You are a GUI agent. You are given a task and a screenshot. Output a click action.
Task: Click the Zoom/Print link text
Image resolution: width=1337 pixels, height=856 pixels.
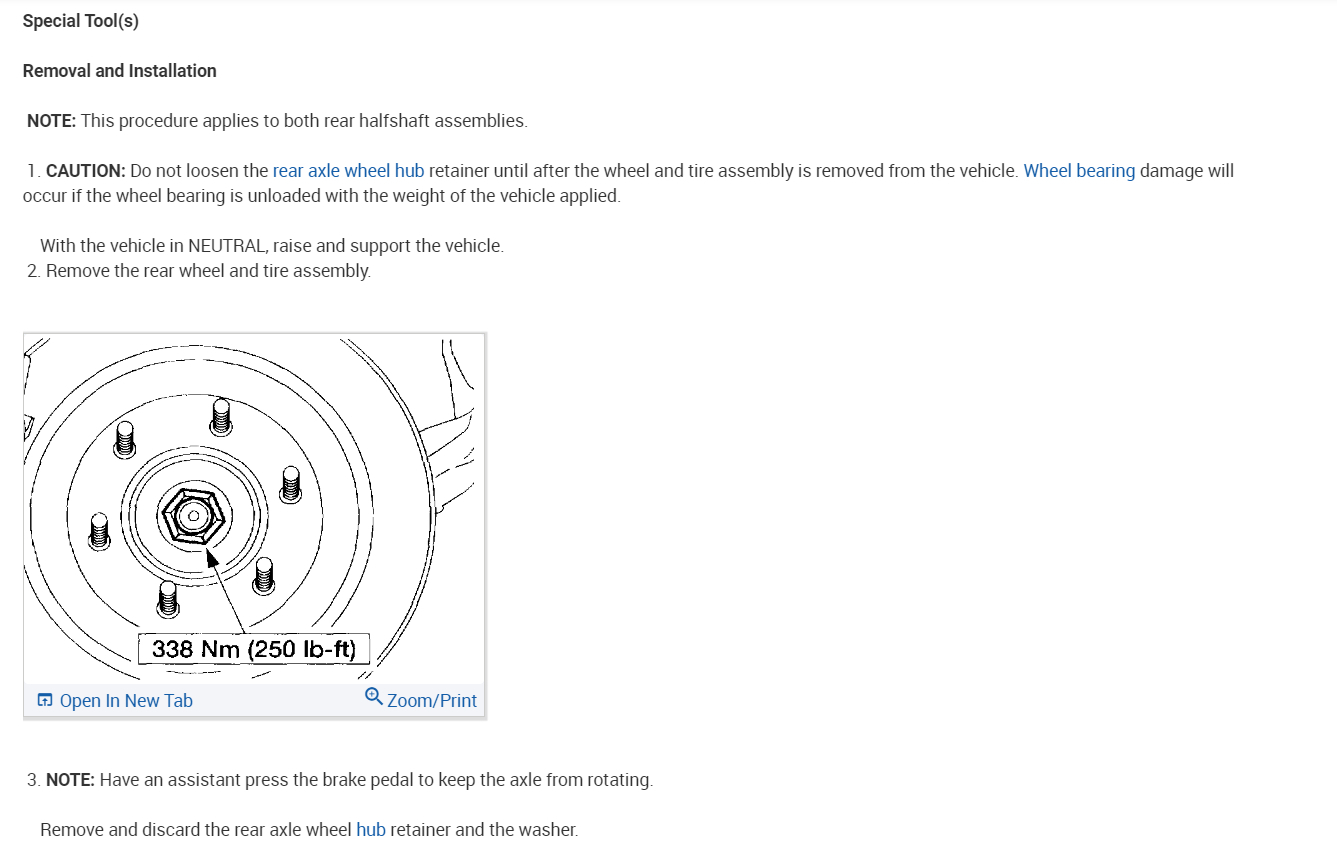click(431, 701)
